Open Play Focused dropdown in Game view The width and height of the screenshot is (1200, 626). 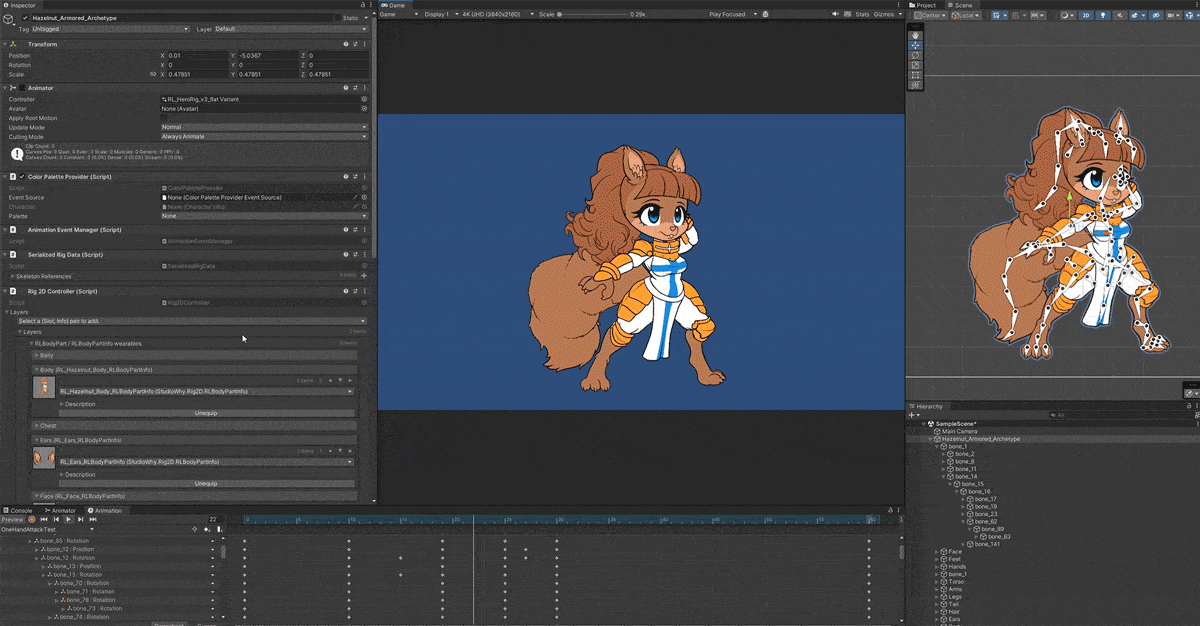click(734, 15)
